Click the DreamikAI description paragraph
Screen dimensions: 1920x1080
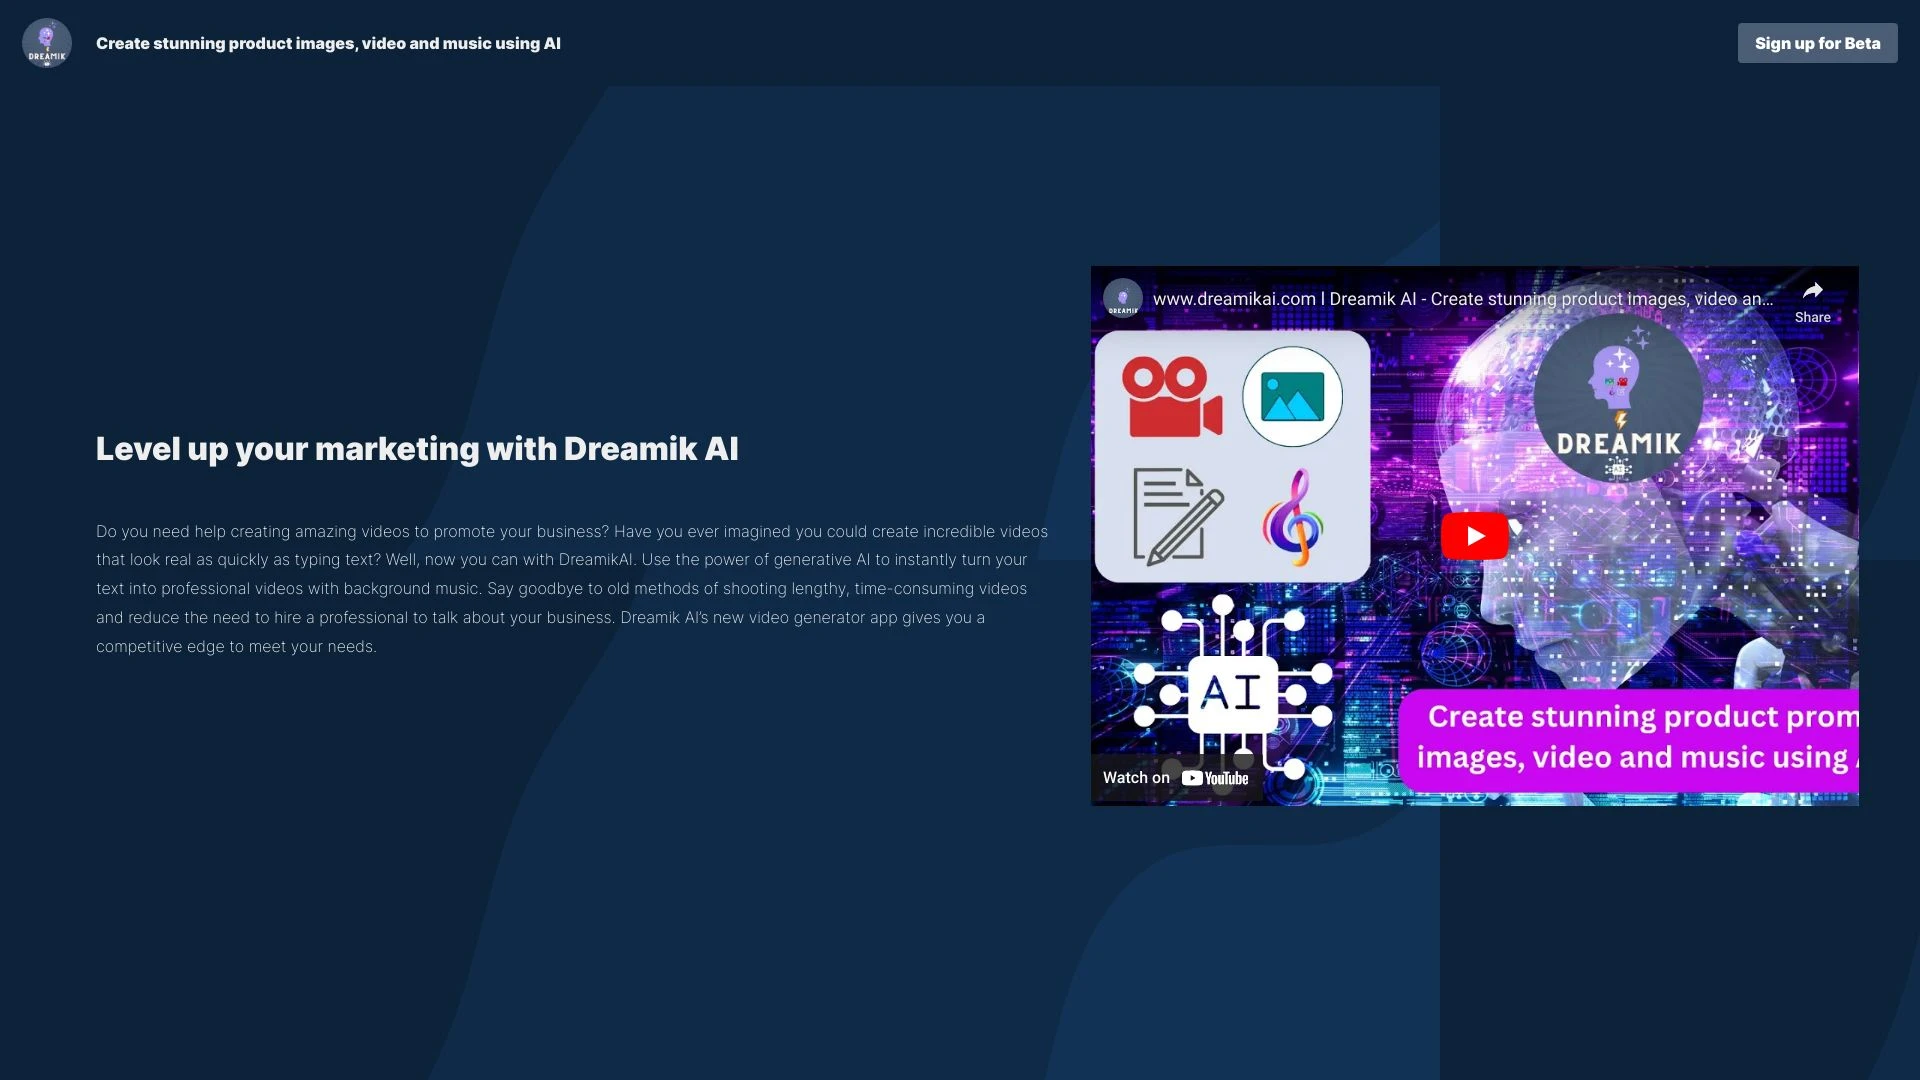point(571,588)
